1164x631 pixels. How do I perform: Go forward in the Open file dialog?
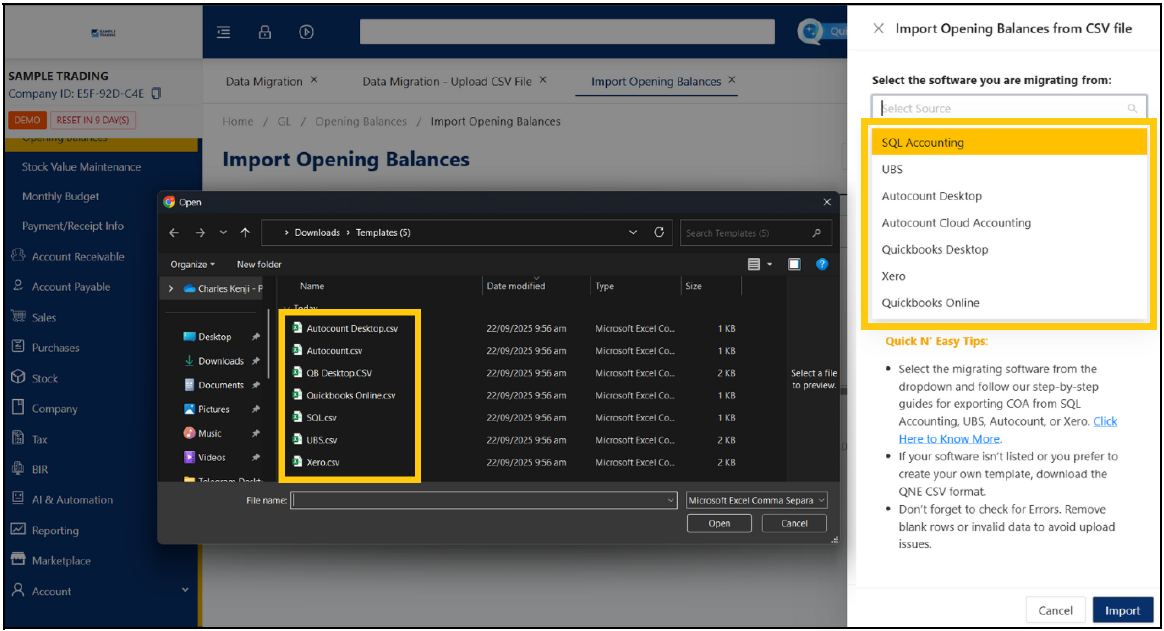[x=200, y=232]
